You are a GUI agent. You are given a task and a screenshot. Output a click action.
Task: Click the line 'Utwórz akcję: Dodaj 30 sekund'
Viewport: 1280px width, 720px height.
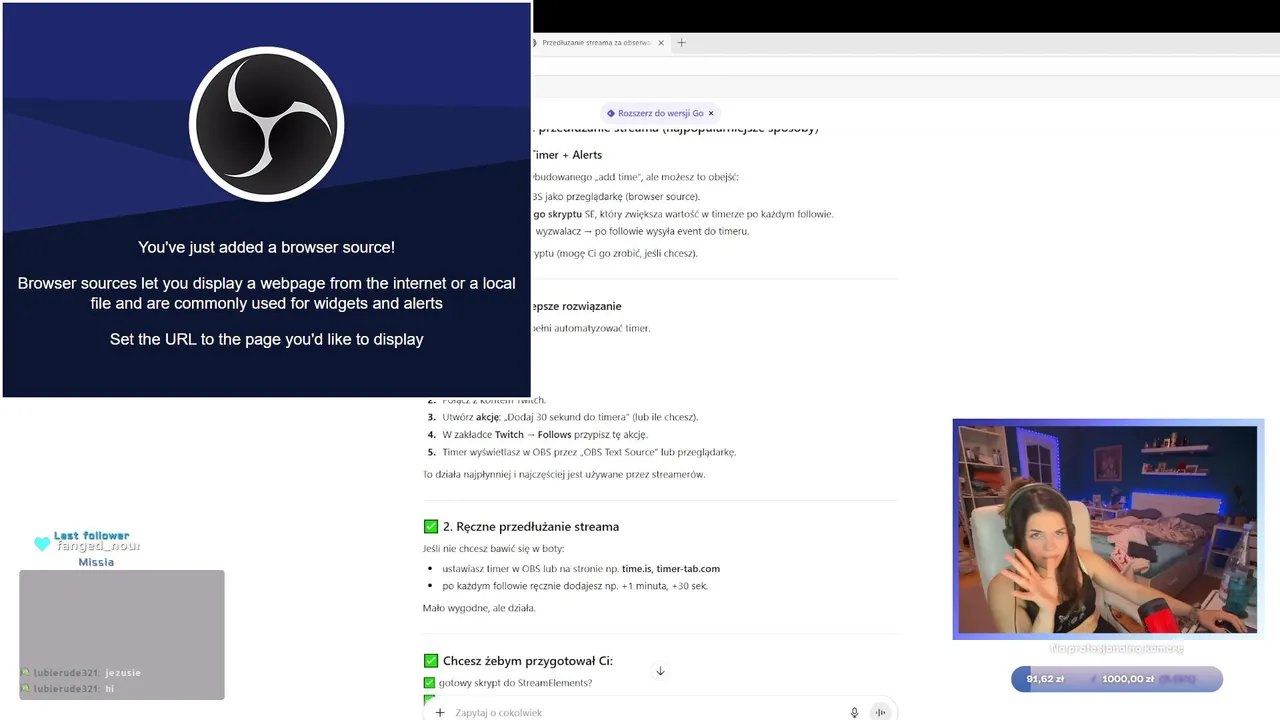tap(570, 417)
